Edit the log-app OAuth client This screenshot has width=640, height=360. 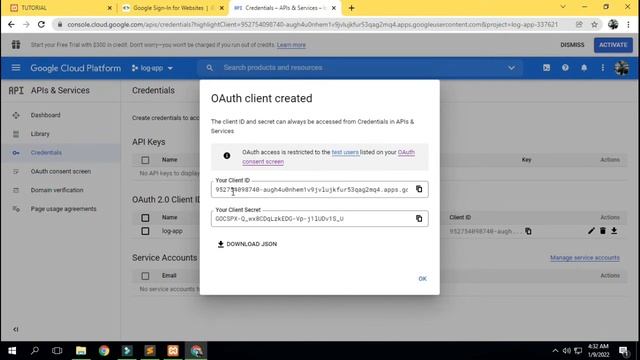click(591, 231)
